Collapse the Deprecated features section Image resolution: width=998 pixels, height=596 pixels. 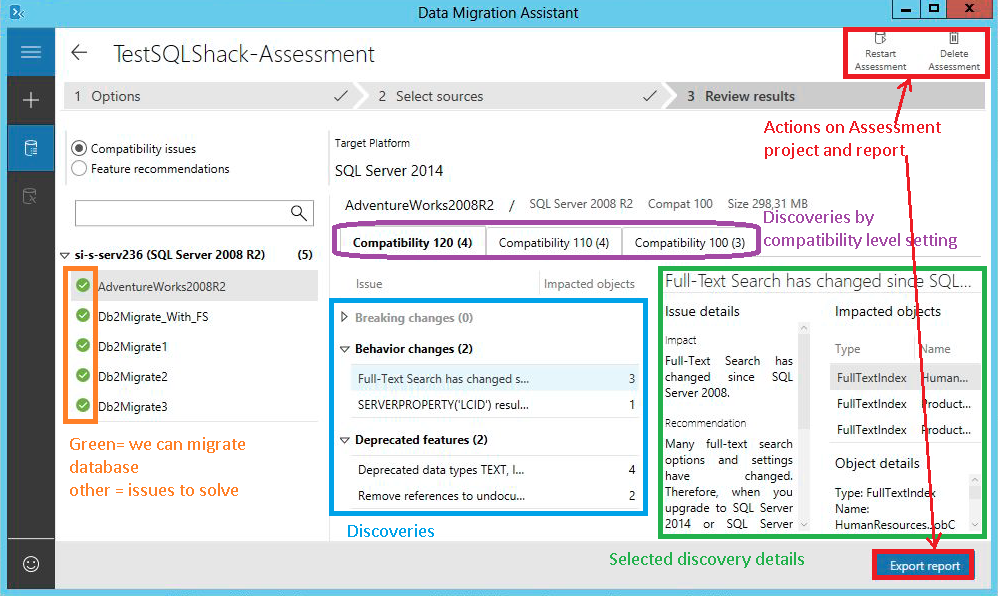(x=345, y=440)
